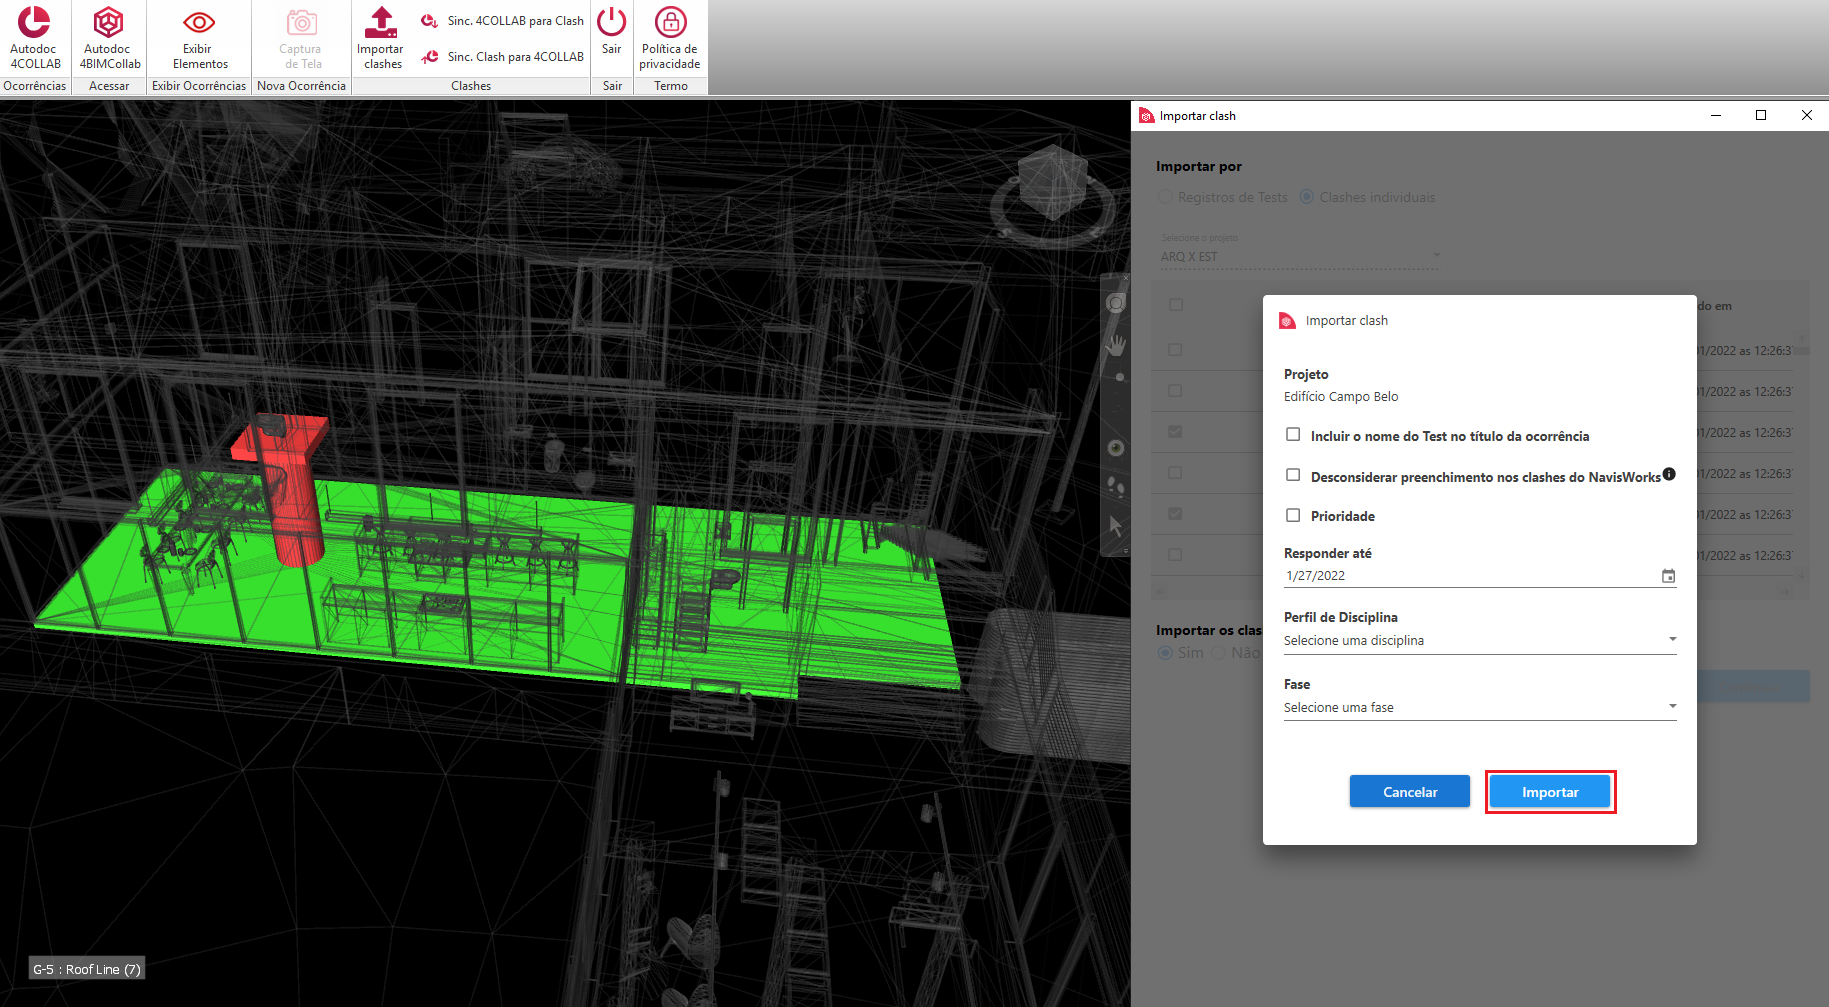Select Clashes individuais radio in background window
The height and width of the screenshot is (1007, 1829).
1306,197
